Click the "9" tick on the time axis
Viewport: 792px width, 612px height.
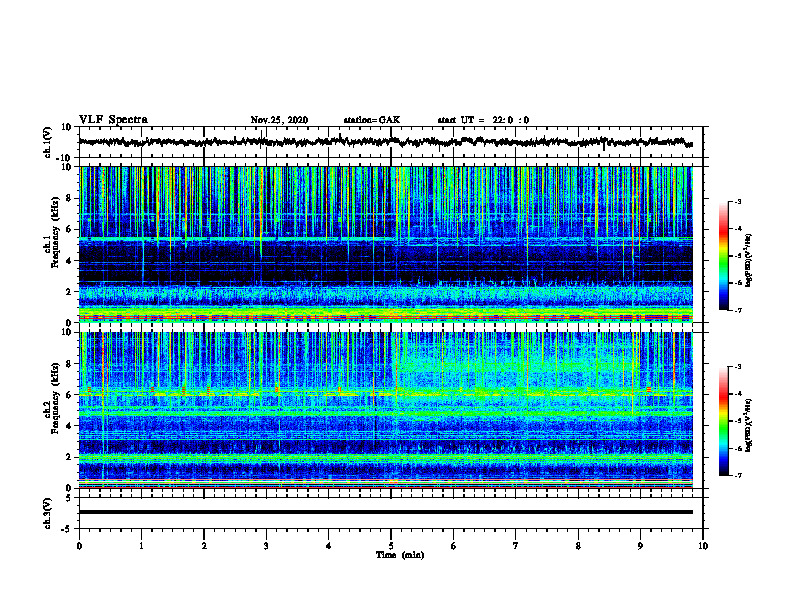640,546
